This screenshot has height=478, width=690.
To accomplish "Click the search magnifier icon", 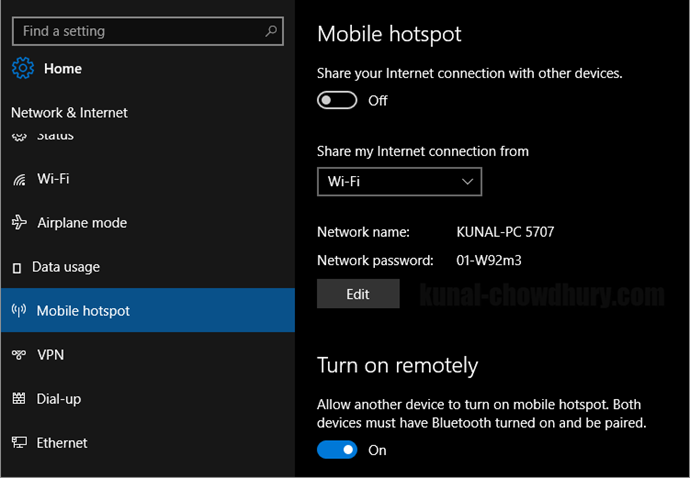I will 271,31.
